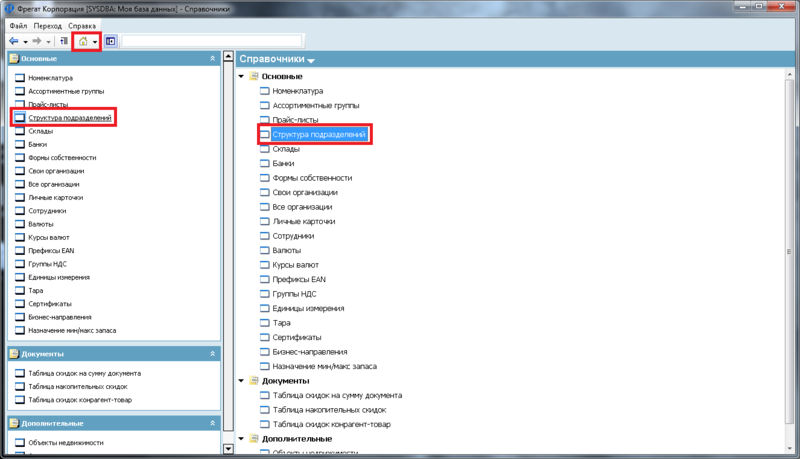The height and width of the screenshot is (459, 800).
Task: Click the Бизнес-направления icon in the tree
Action: 264,352
